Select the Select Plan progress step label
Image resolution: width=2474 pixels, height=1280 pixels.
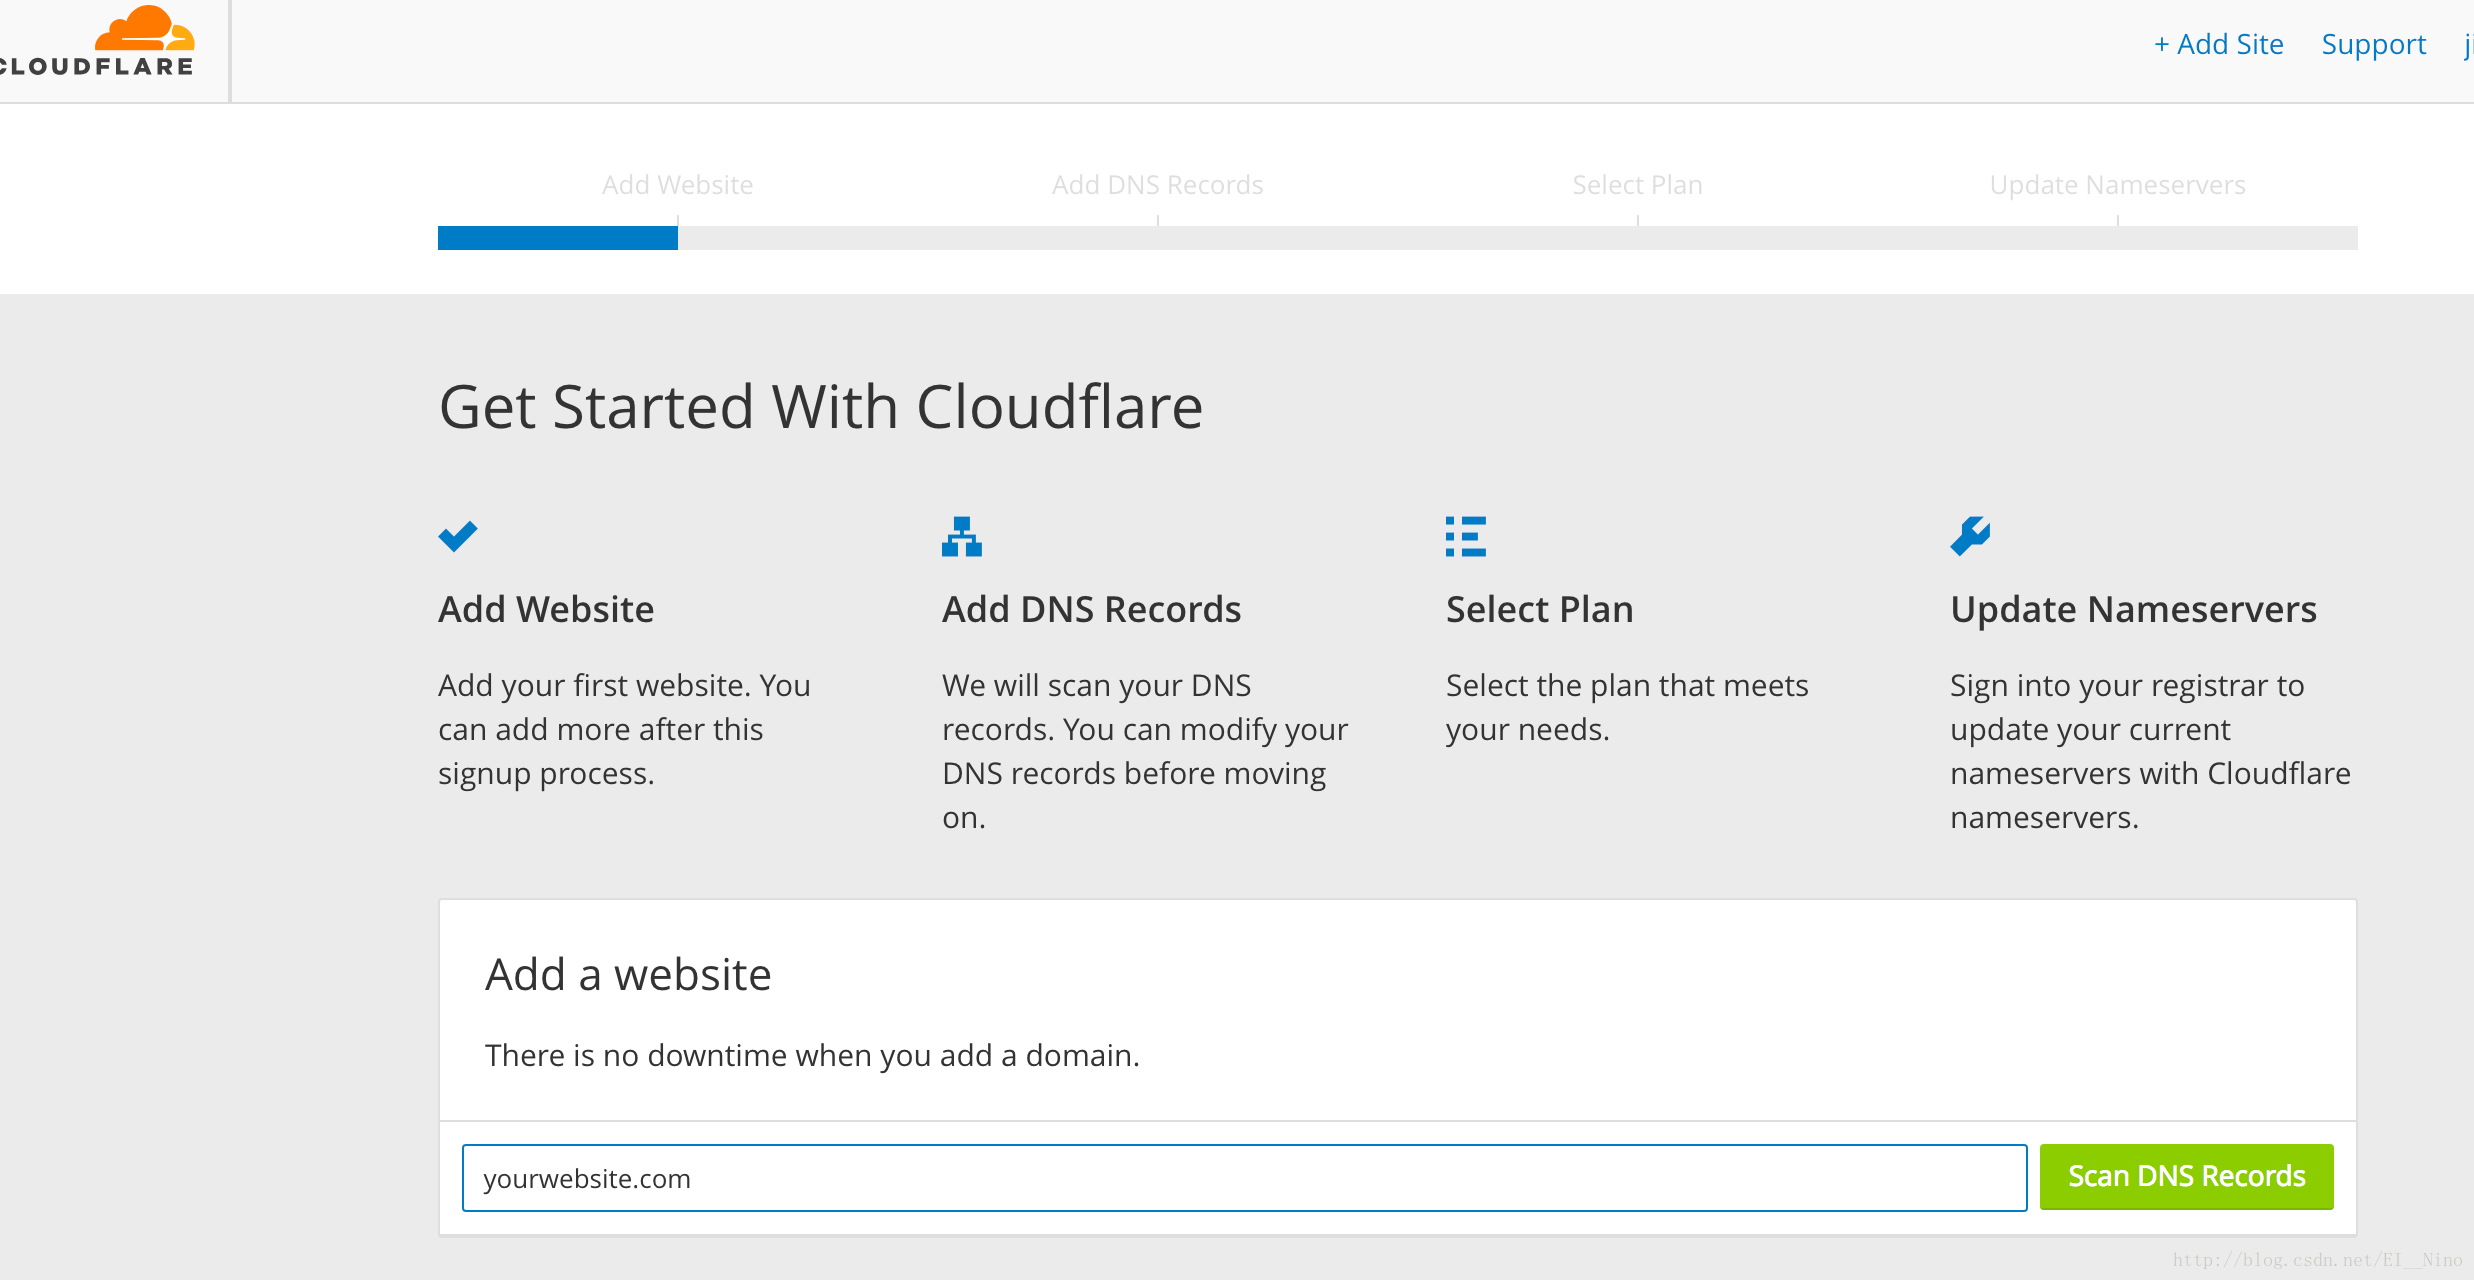[1637, 185]
